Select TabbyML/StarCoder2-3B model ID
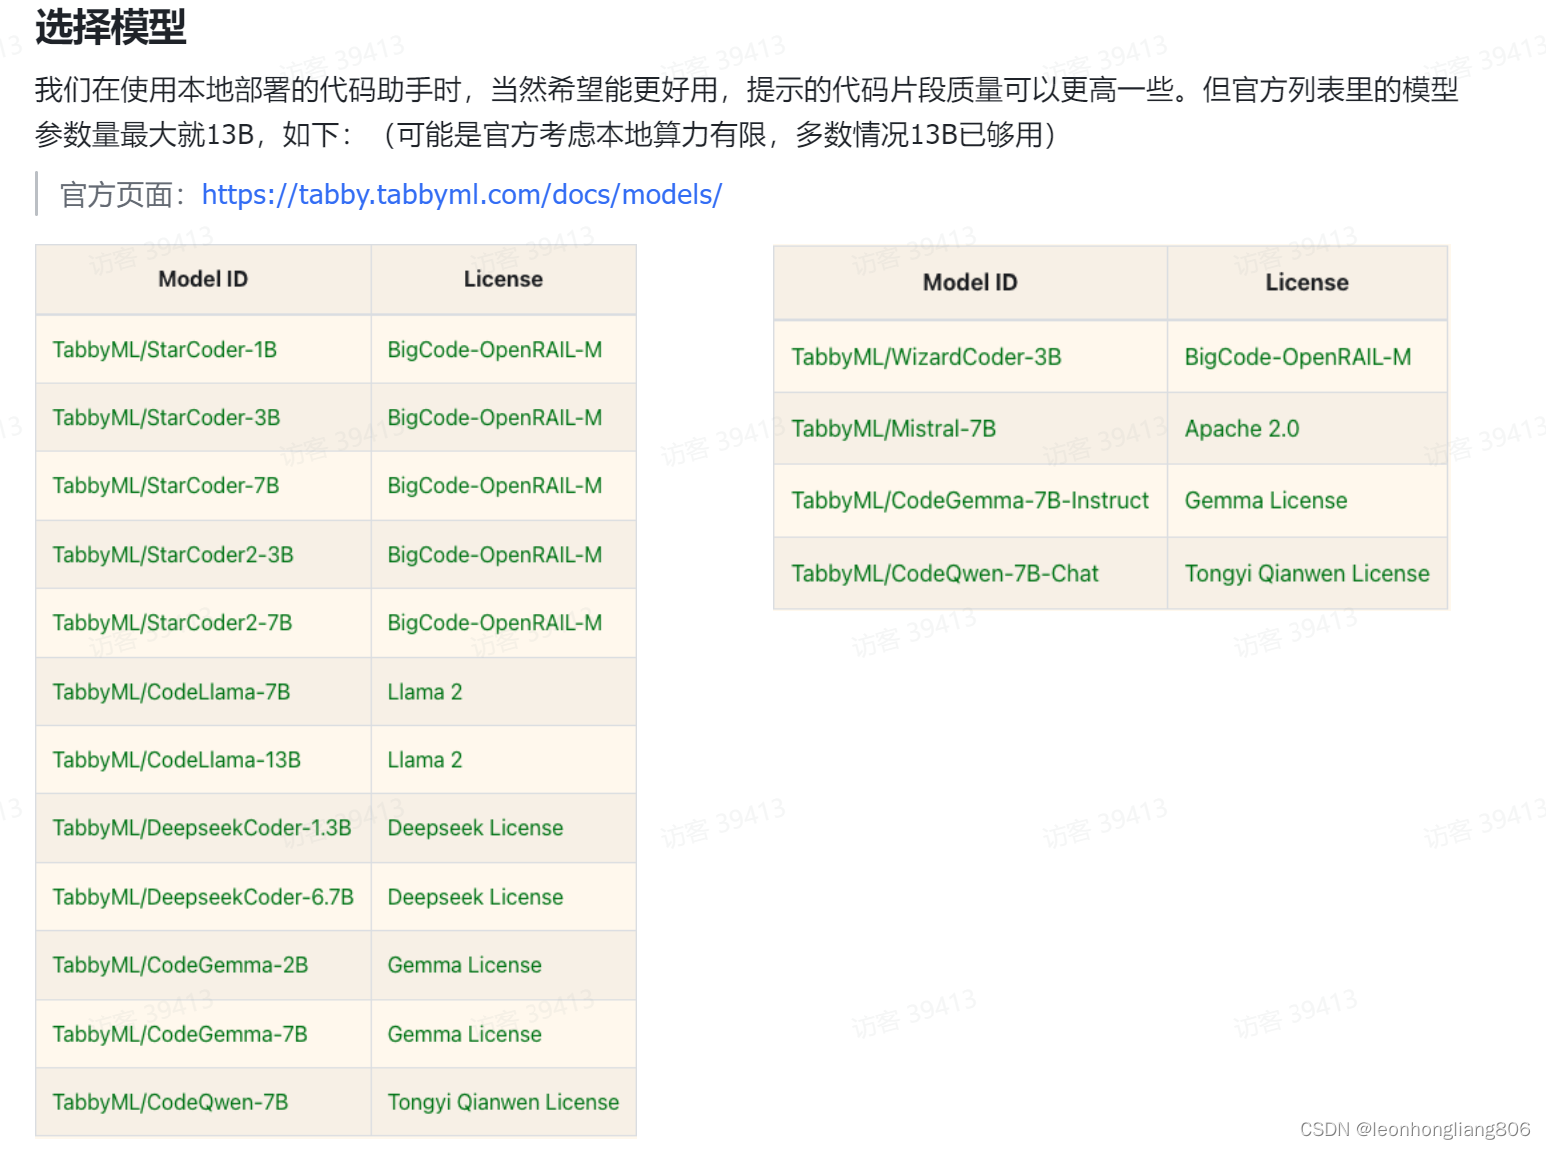 (x=173, y=555)
